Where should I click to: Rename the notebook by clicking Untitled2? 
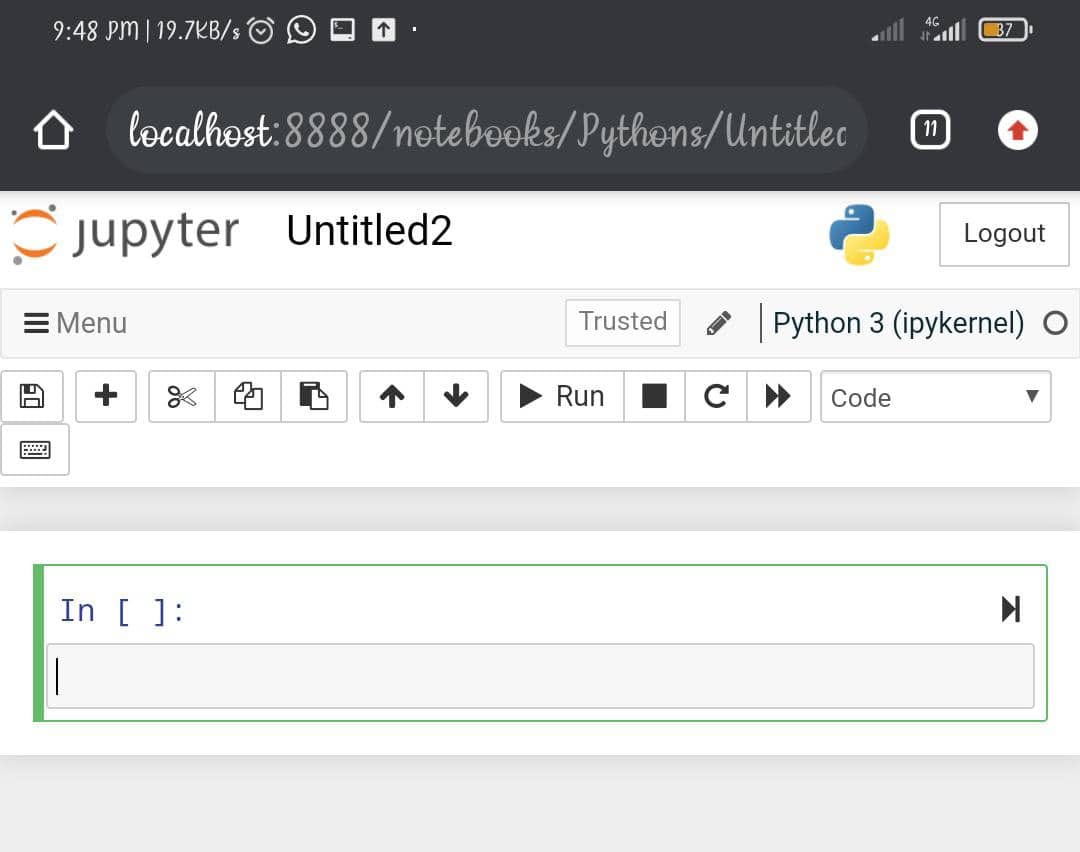pyautogui.click(x=369, y=231)
